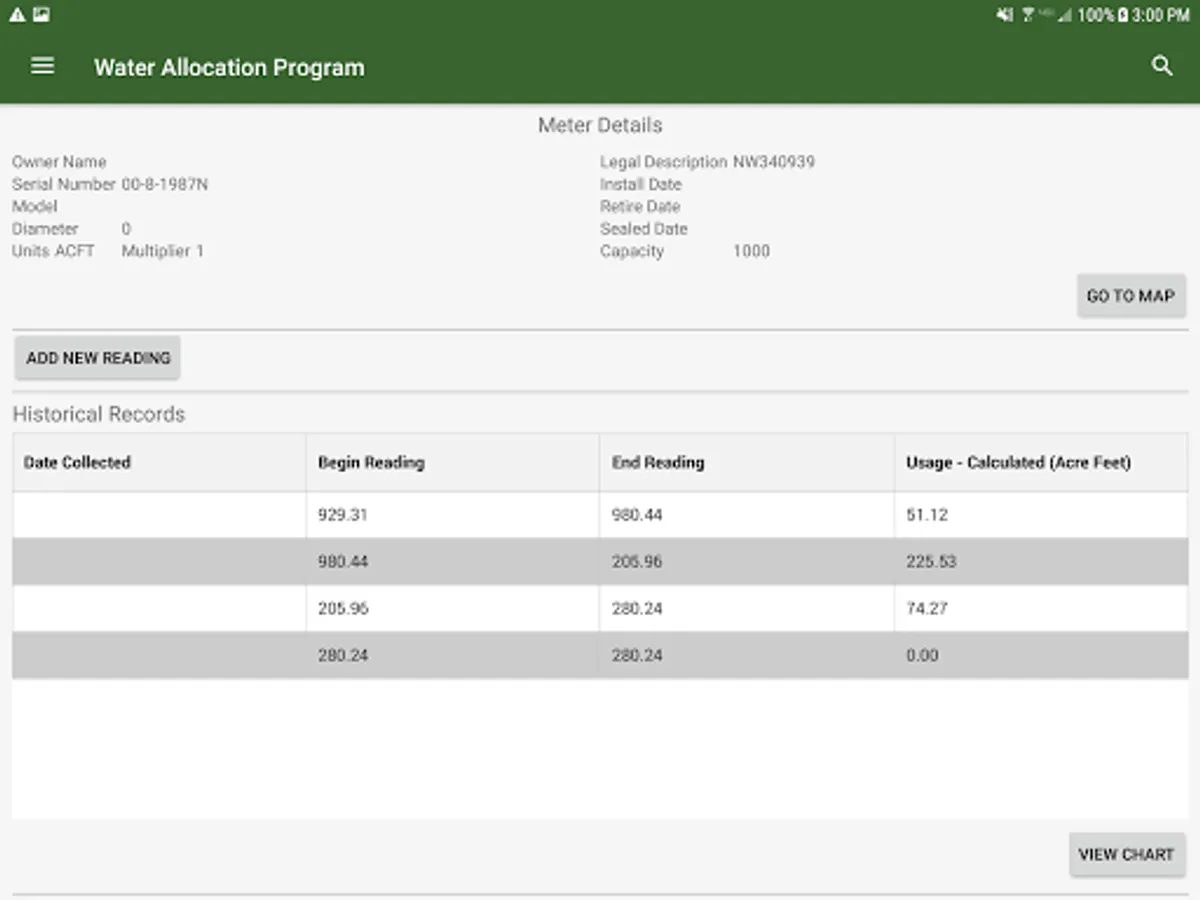Click the Usage - Calculated column header
Screen dimensions: 1200x900
1018,462
